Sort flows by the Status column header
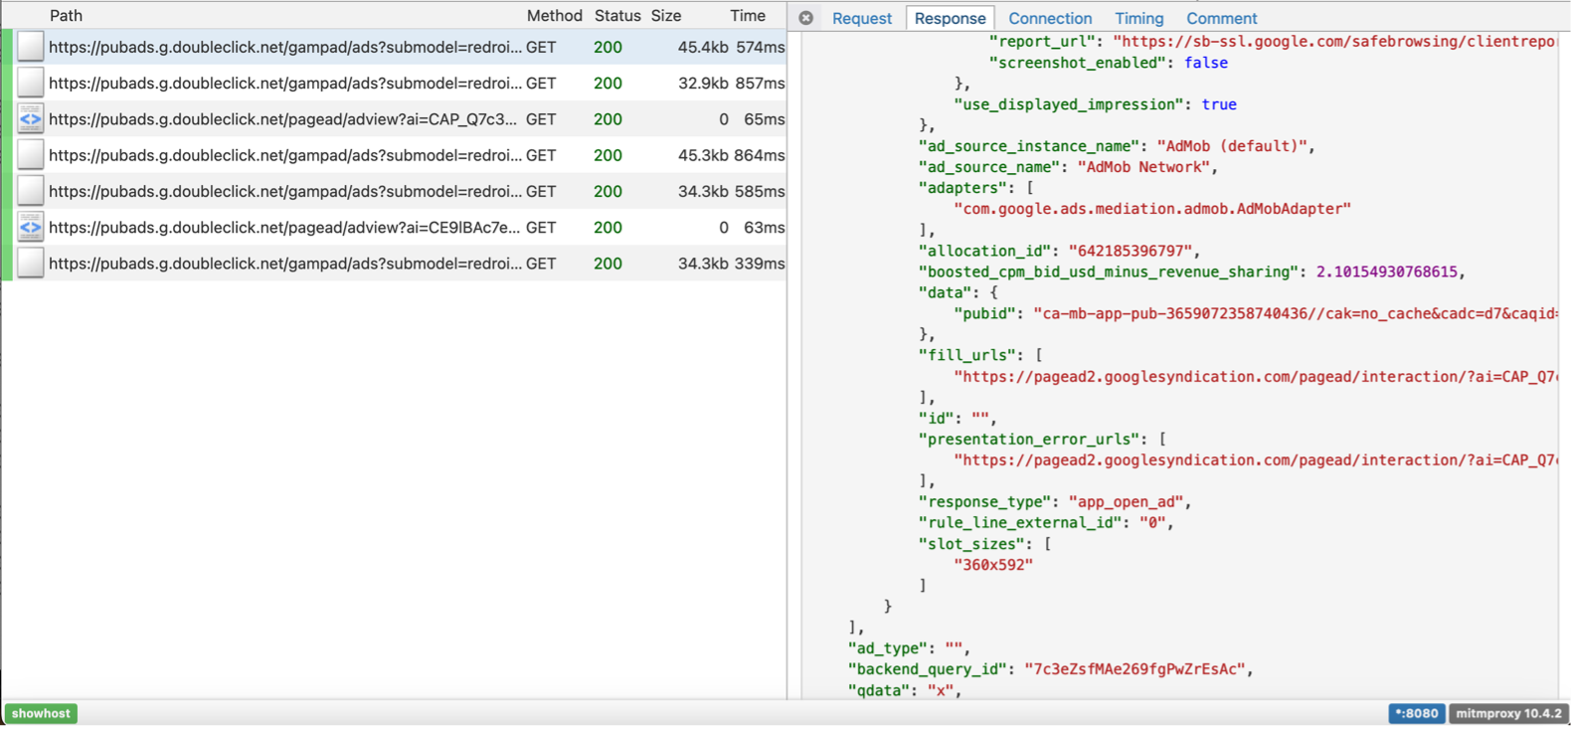 coord(617,16)
